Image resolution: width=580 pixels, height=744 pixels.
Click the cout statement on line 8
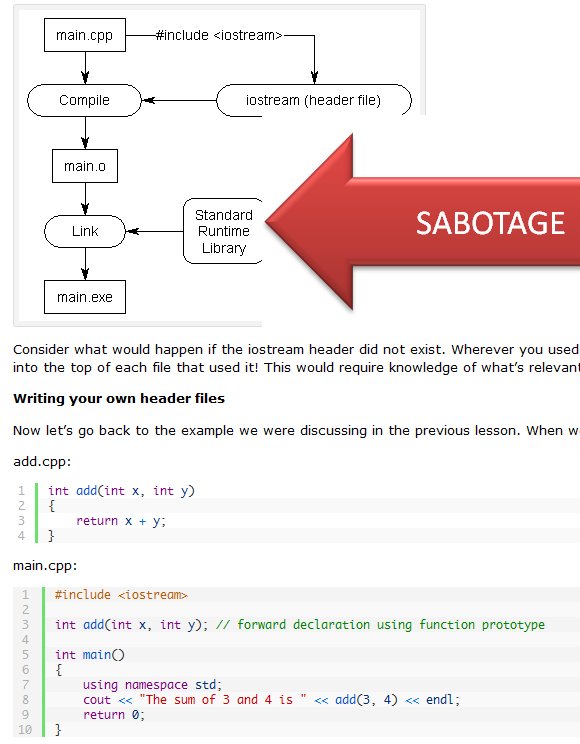(271, 700)
